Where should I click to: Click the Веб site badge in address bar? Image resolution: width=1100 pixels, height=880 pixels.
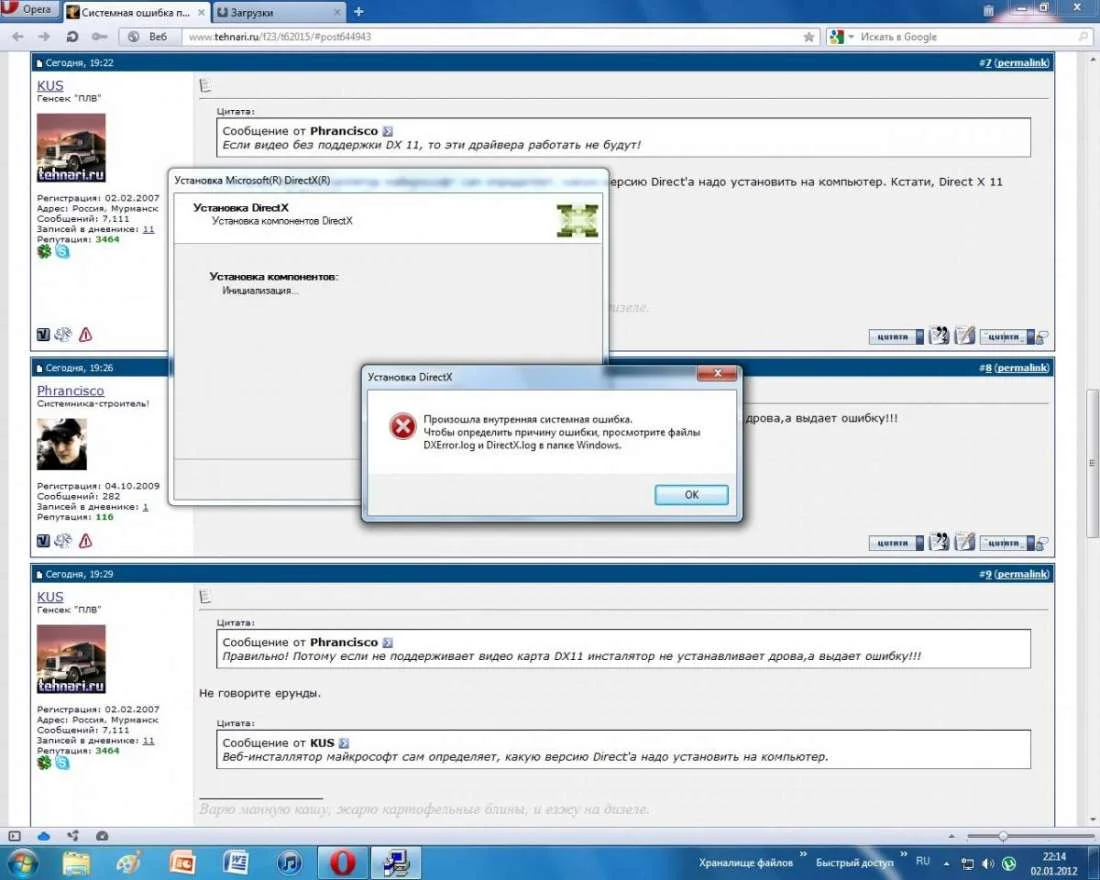coord(149,36)
